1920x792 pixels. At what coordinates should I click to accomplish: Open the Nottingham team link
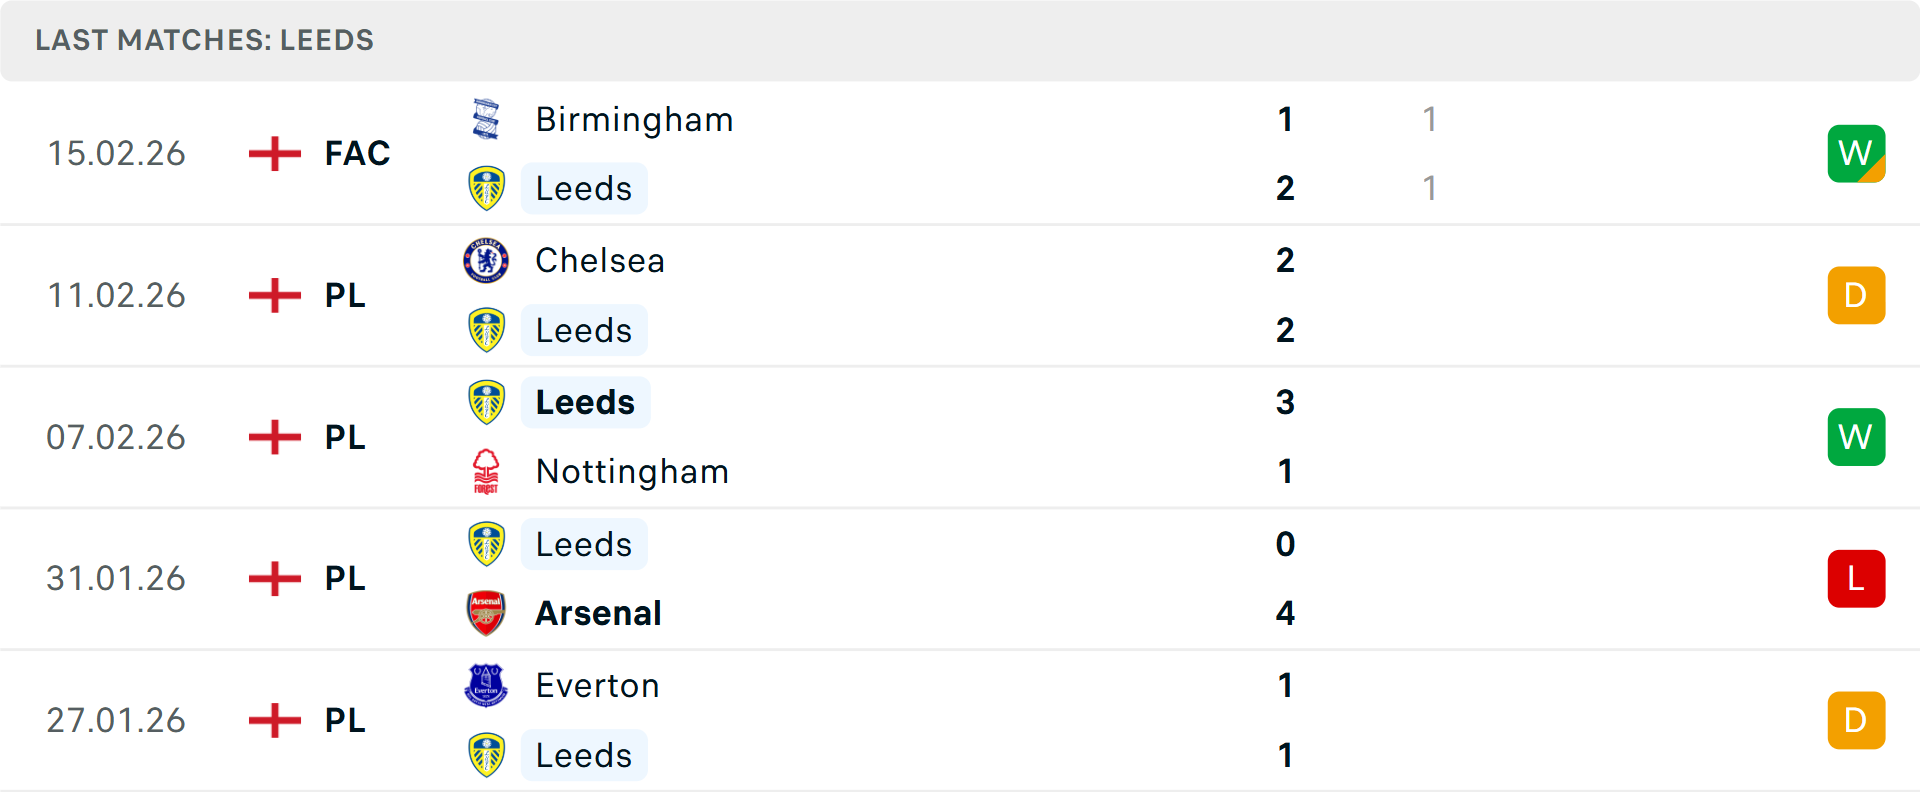(x=632, y=472)
